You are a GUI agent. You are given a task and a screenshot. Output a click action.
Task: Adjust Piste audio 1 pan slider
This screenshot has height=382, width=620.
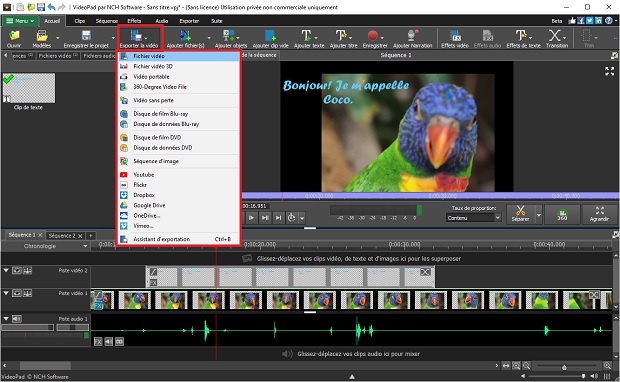(x=73, y=327)
